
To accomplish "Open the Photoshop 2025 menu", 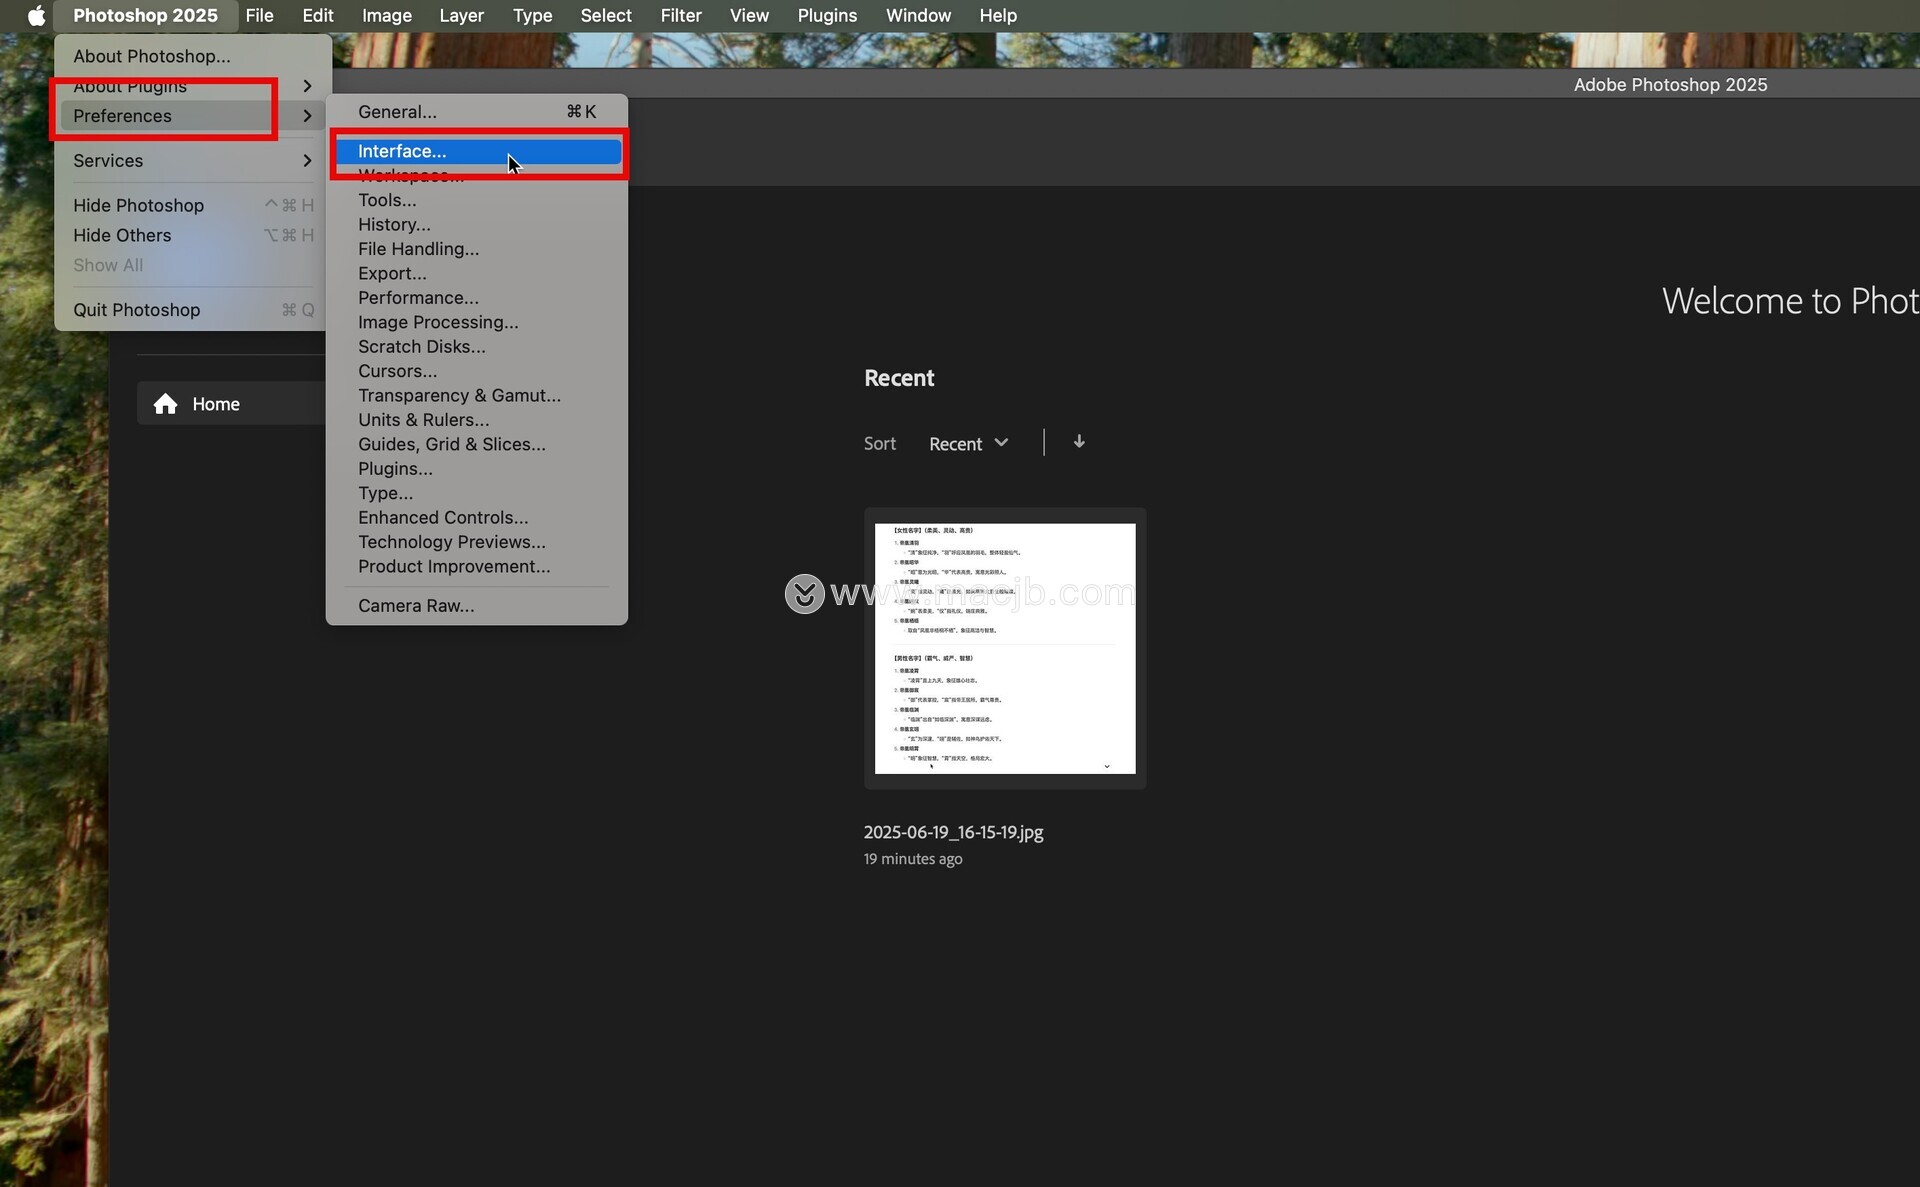I will [145, 15].
